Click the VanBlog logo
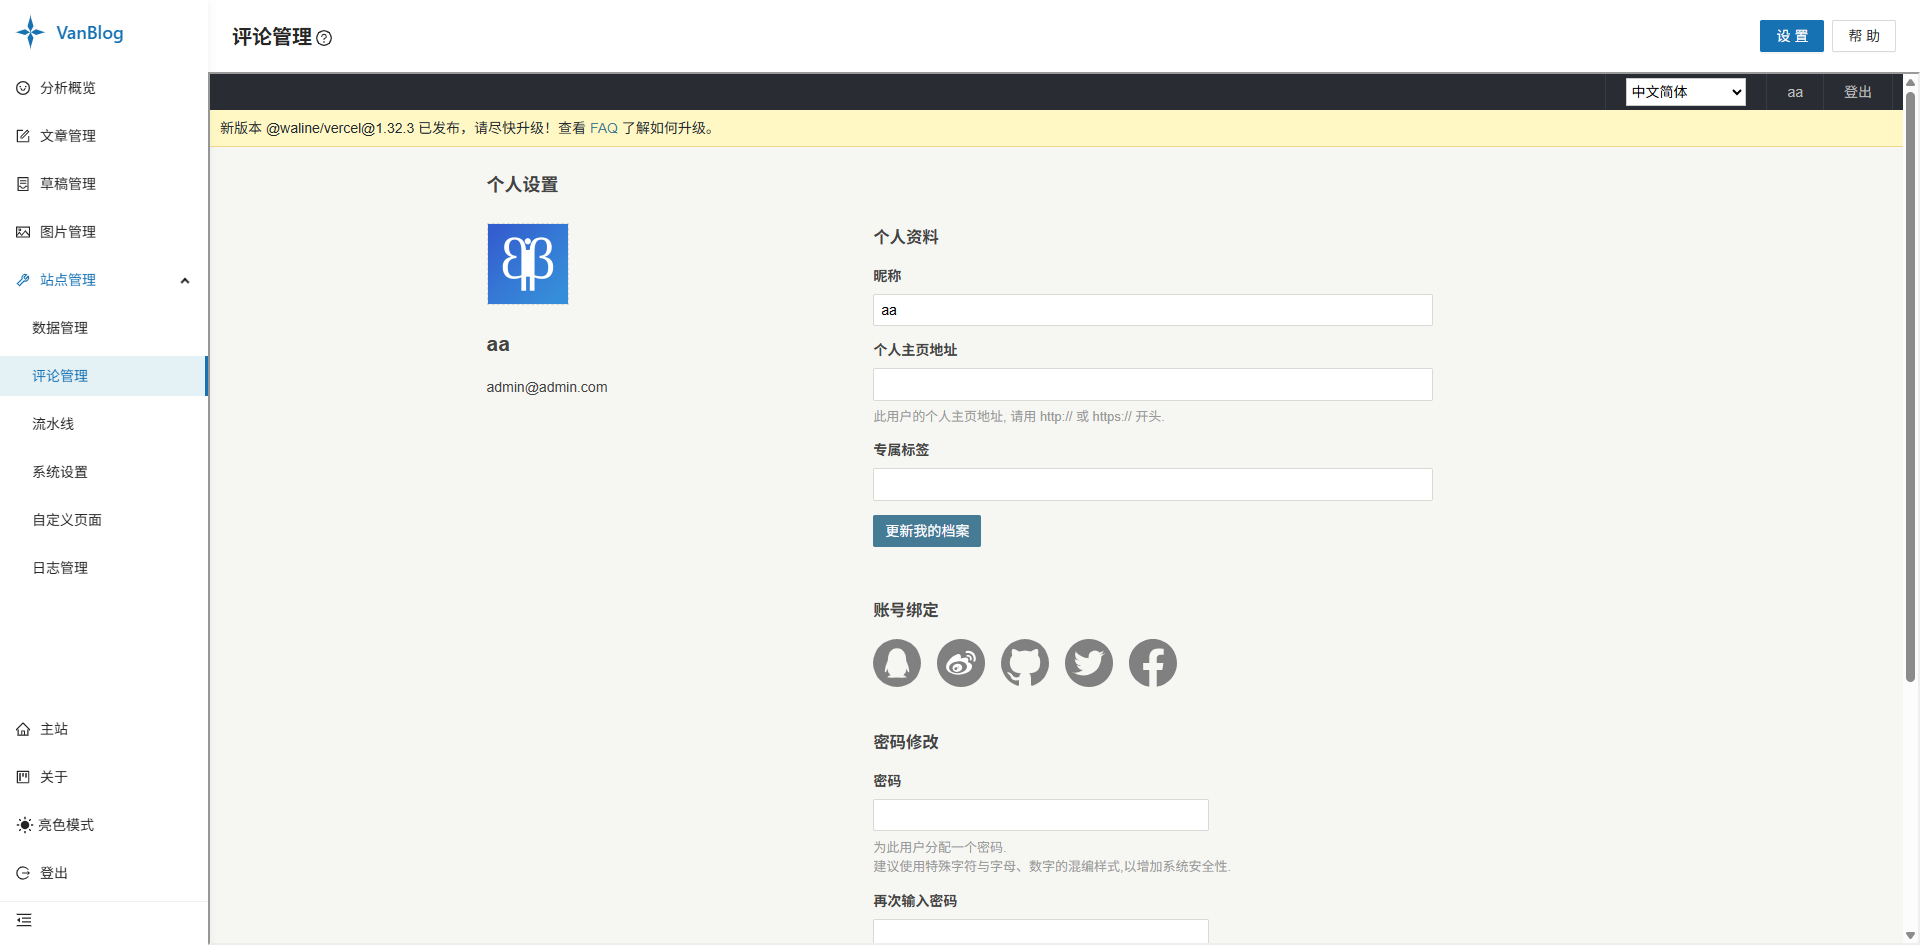Image resolution: width=1920 pixels, height=945 pixels. pyautogui.click(x=70, y=32)
